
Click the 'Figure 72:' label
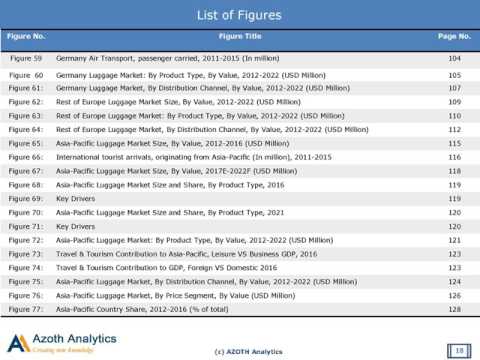(x=26, y=240)
